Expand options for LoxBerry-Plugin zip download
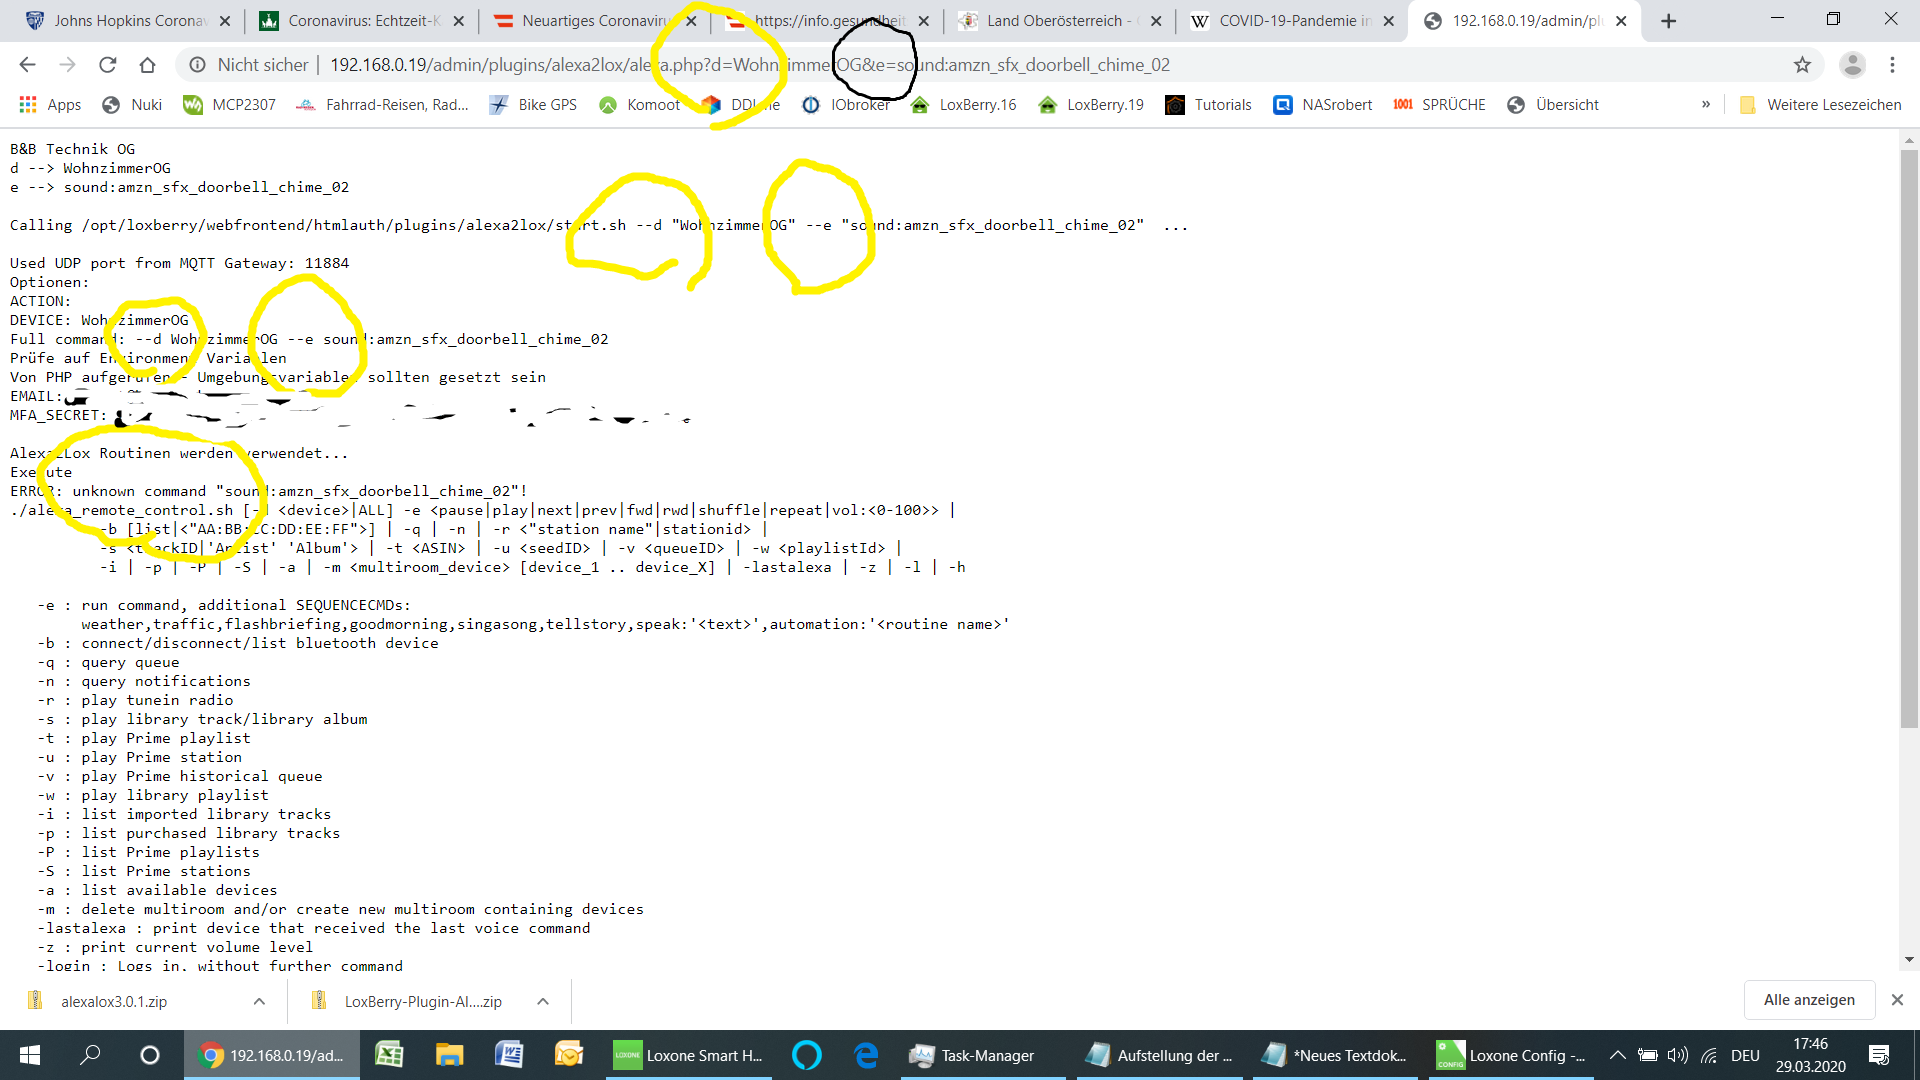 point(543,1001)
